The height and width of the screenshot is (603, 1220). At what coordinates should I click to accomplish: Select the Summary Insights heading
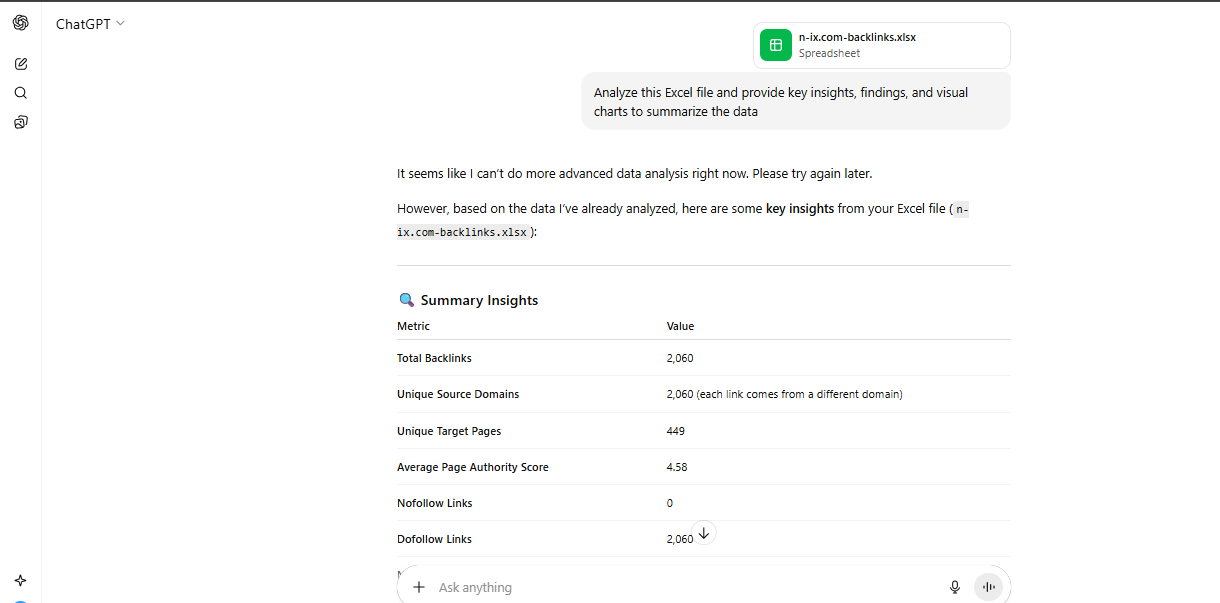(x=479, y=300)
